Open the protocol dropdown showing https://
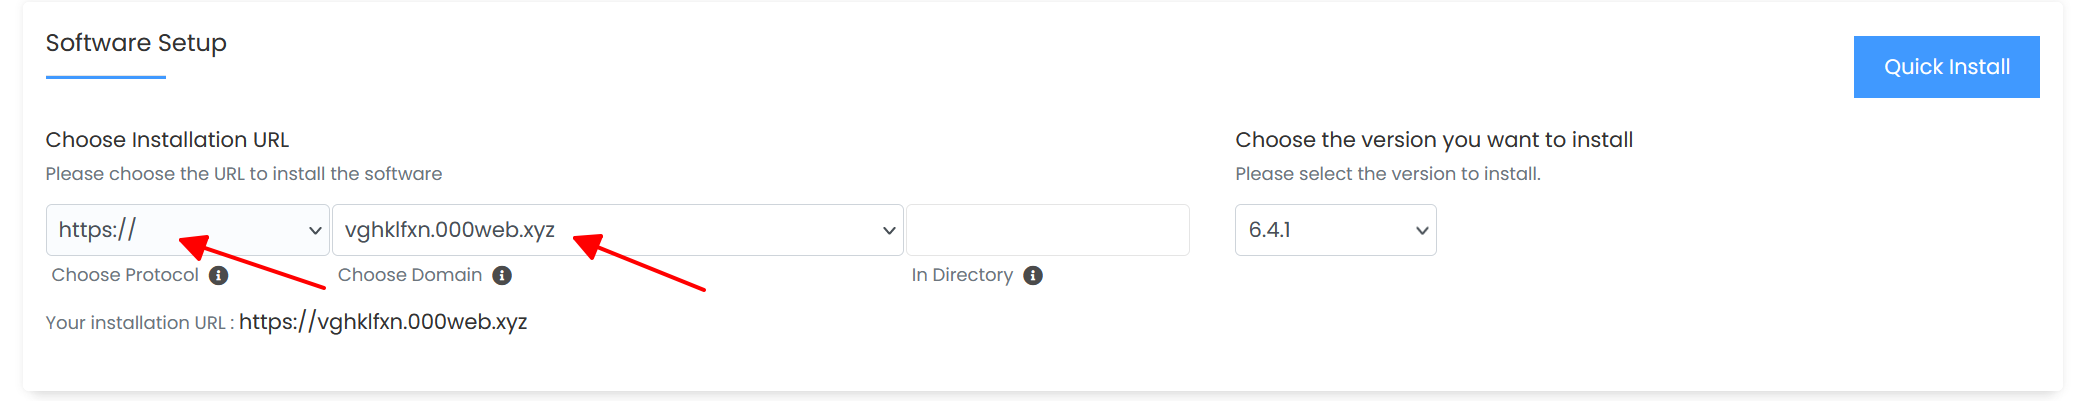This screenshot has height=401, width=2075. click(x=188, y=230)
